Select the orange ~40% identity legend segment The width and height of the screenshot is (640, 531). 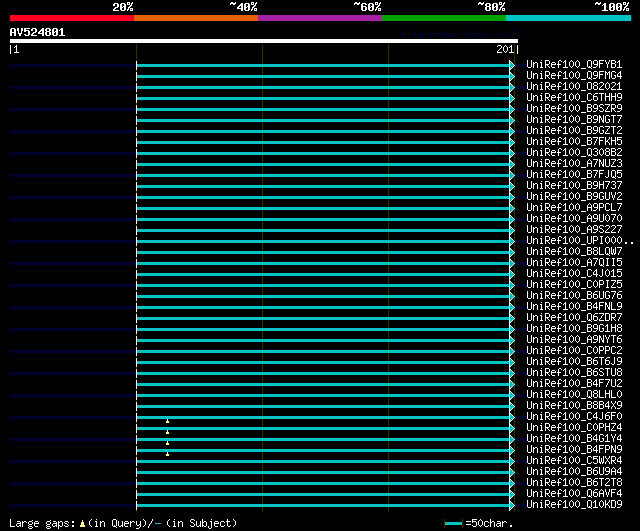[x=196, y=18]
